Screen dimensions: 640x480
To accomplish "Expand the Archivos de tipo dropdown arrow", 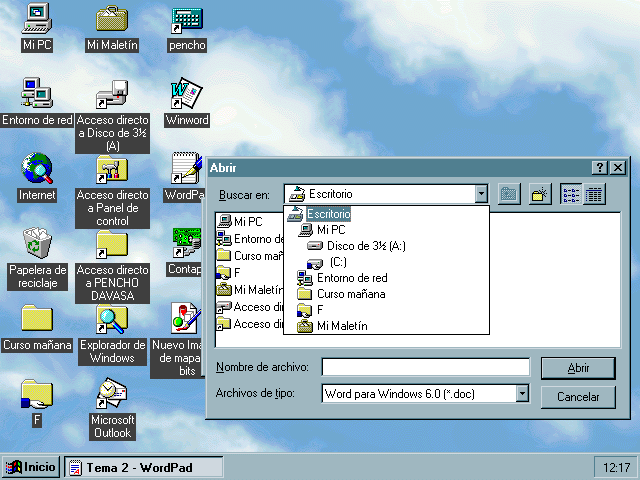I will (522, 393).
